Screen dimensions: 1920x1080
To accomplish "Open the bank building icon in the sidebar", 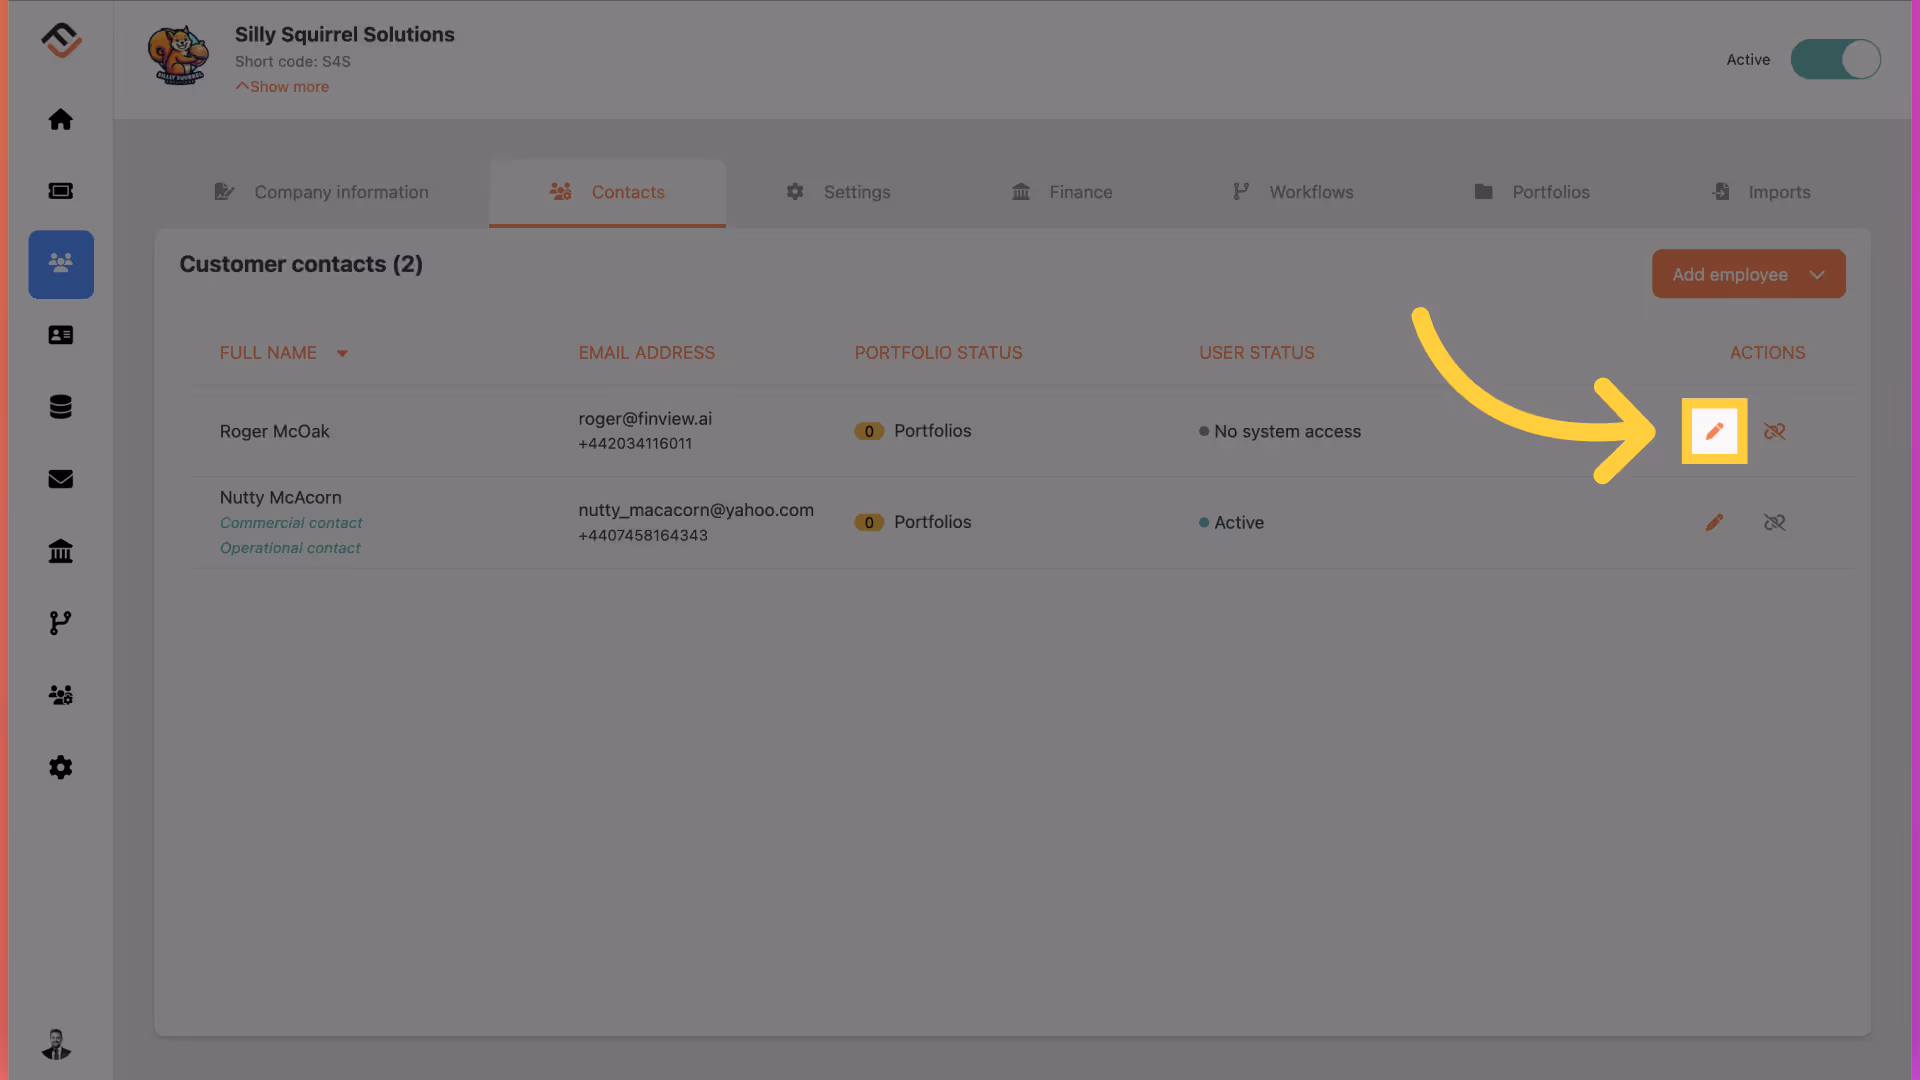I will [x=61, y=551].
